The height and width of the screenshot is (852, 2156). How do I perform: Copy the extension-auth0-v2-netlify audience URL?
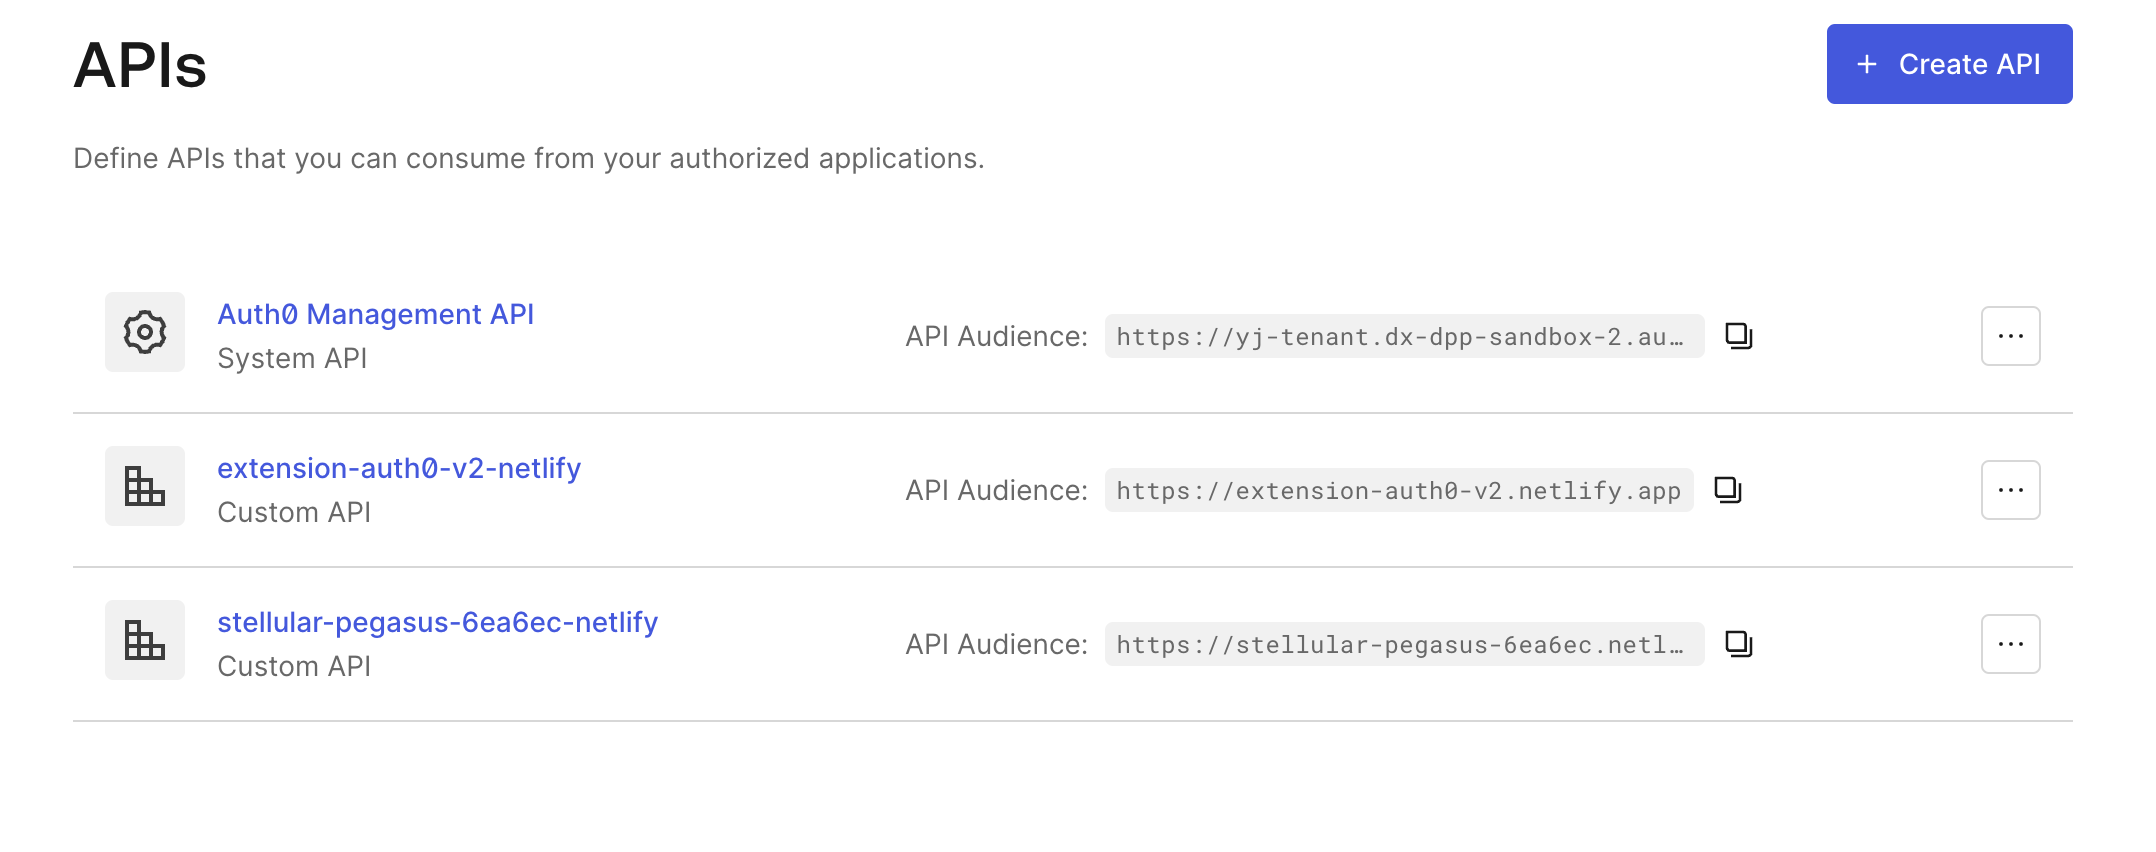tap(1728, 490)
